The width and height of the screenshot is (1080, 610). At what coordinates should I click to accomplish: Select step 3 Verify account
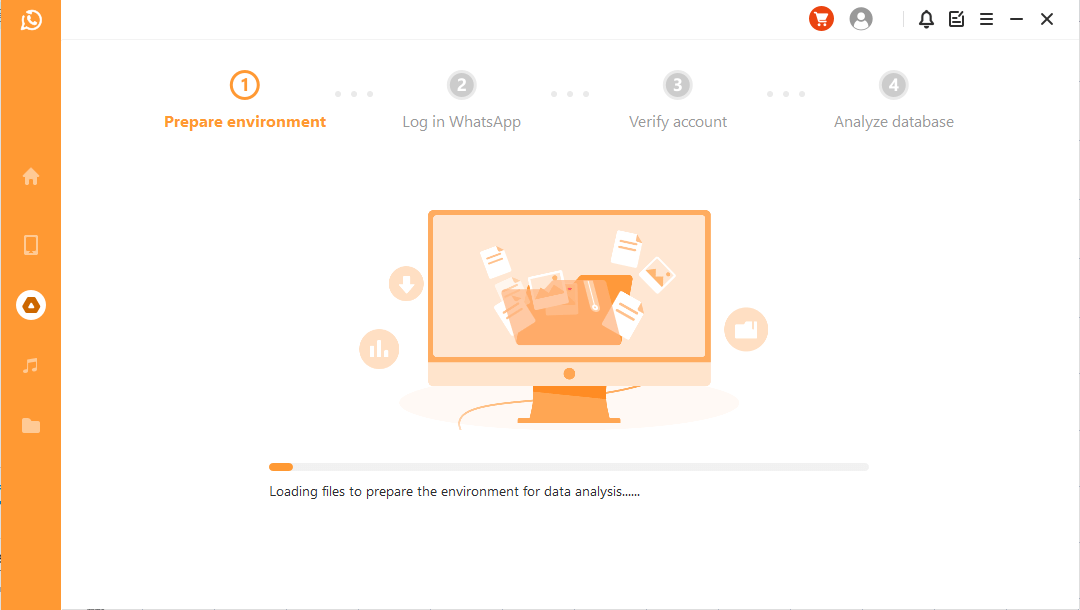[678, 101]
